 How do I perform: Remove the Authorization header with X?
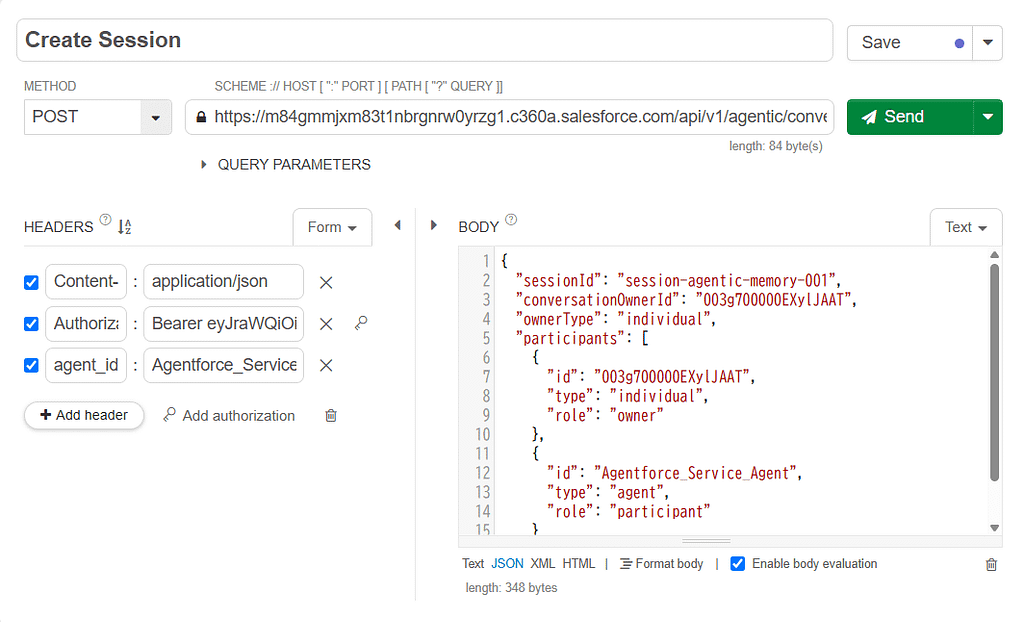tap(326, 324)
